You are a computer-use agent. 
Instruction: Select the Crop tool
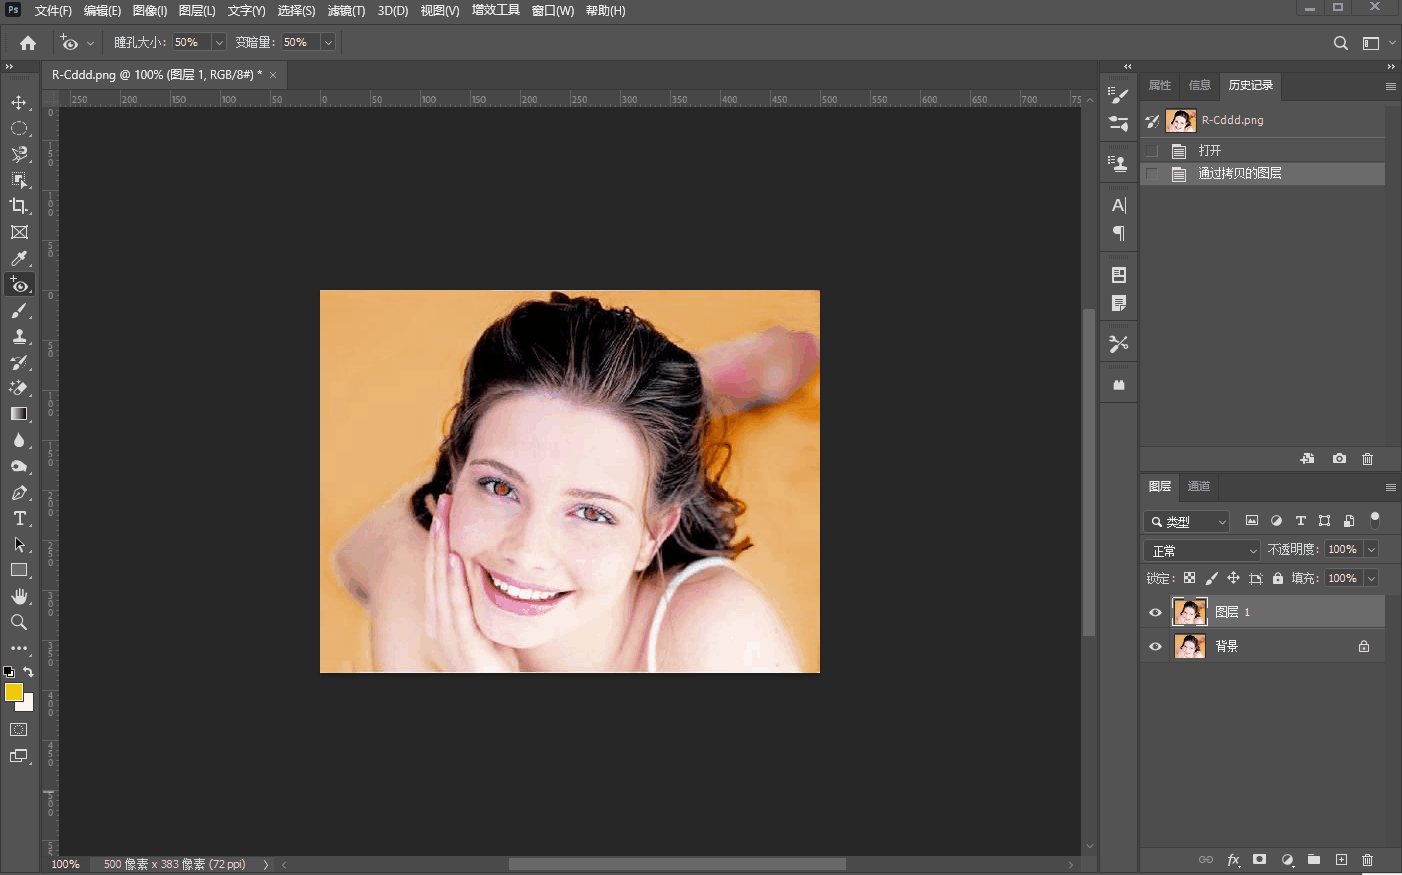19,206
